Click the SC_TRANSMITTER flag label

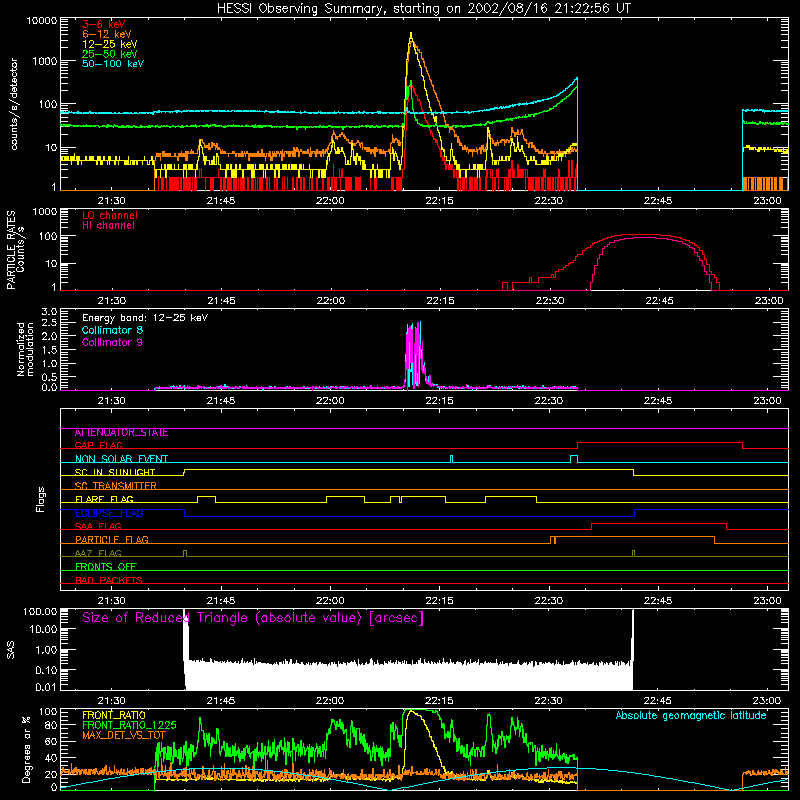[x=115, y=486]
